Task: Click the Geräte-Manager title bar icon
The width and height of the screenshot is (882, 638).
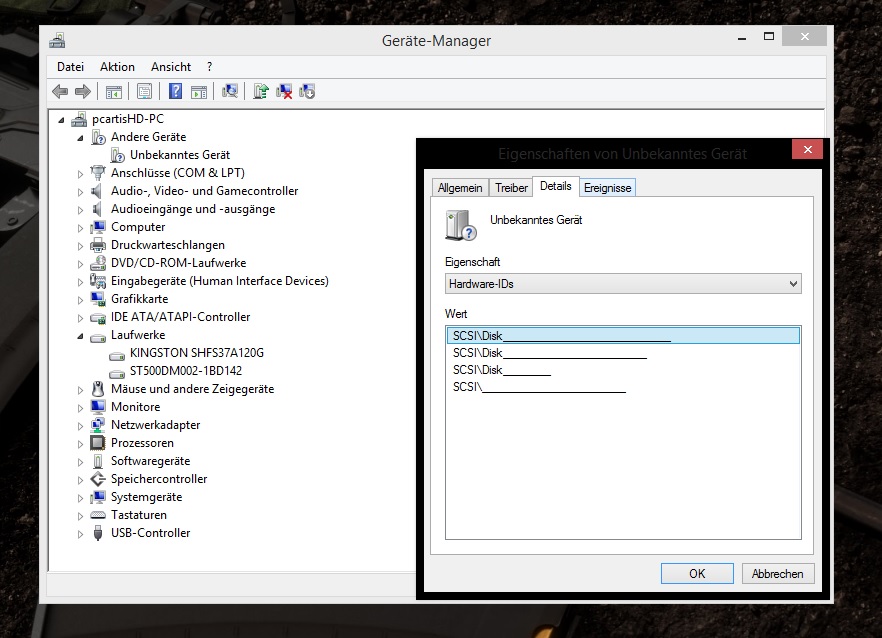Action: coord(57,41)
